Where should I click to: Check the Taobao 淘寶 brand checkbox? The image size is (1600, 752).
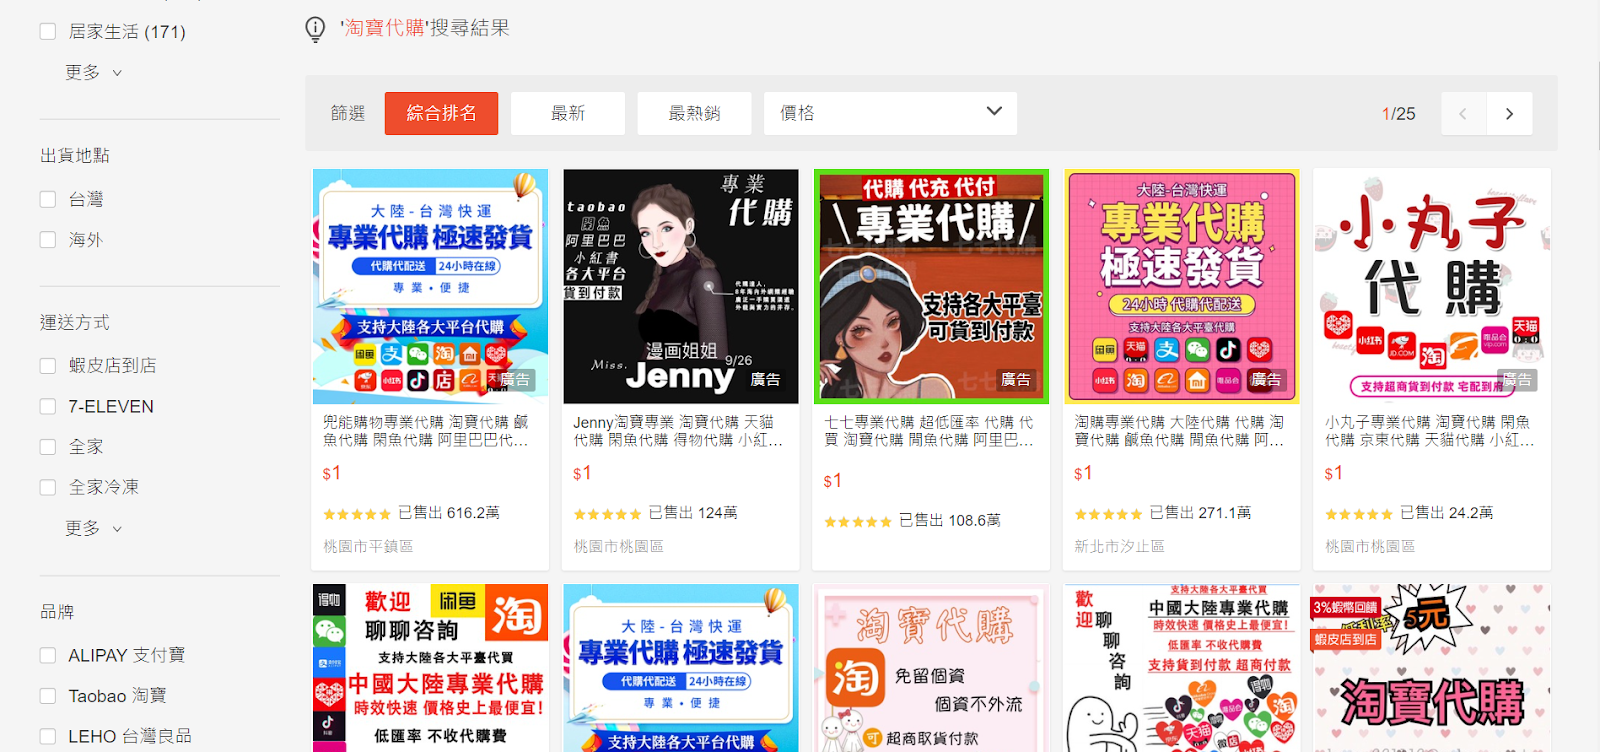pos(48,696)
